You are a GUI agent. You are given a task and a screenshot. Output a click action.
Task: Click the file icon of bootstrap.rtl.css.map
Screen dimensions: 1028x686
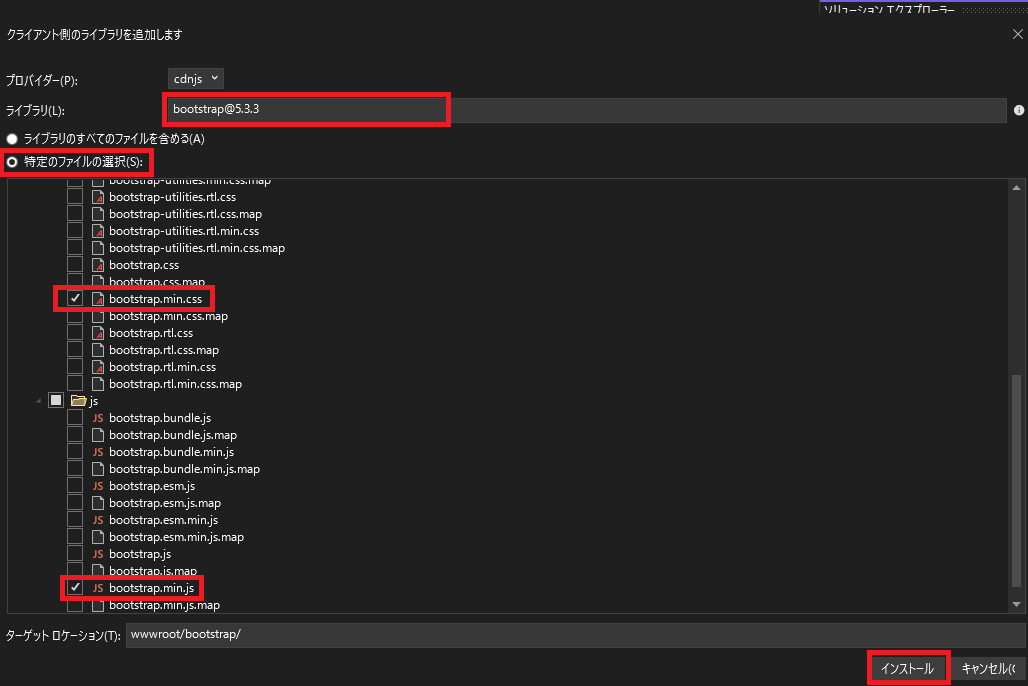click(98, 350)
